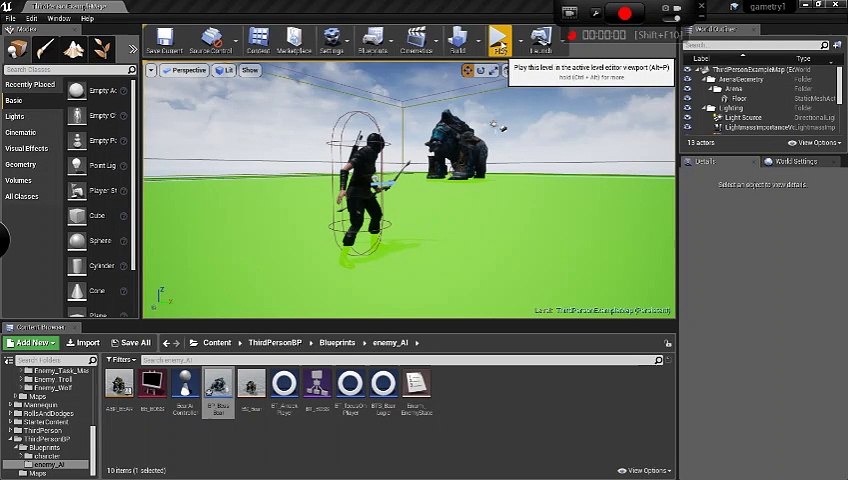Hide the Floor actor with its eye icon
The height and width of the screenshot is (480, 848).
coord(687,99)
